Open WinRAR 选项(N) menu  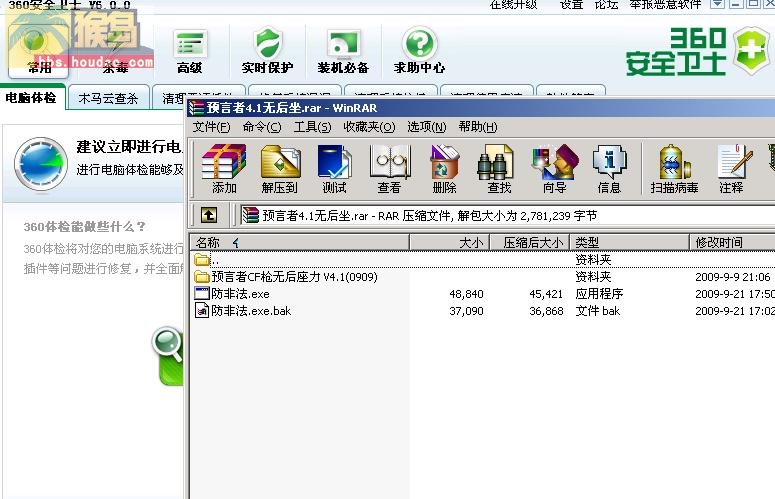tap(427, 127)
